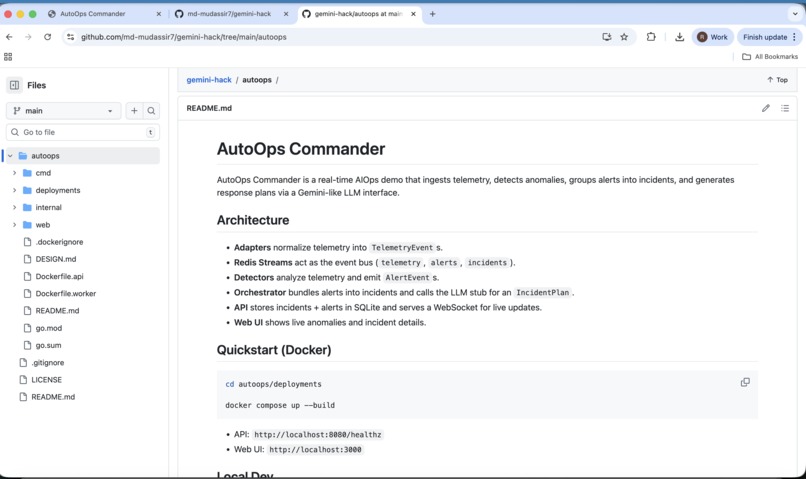Image resolution: width=806 pixels, height=479 pixels.
Task: Open site information icon in address bar
Action: [x=70, y=37]
